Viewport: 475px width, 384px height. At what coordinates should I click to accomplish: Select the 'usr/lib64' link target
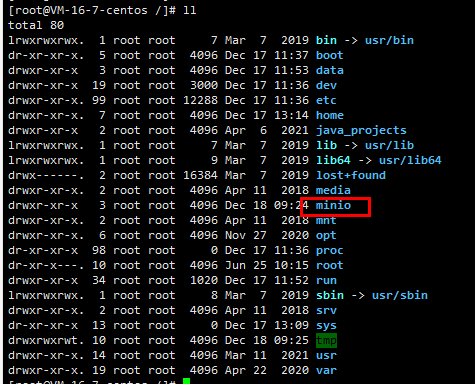click(x=410, y=160)
